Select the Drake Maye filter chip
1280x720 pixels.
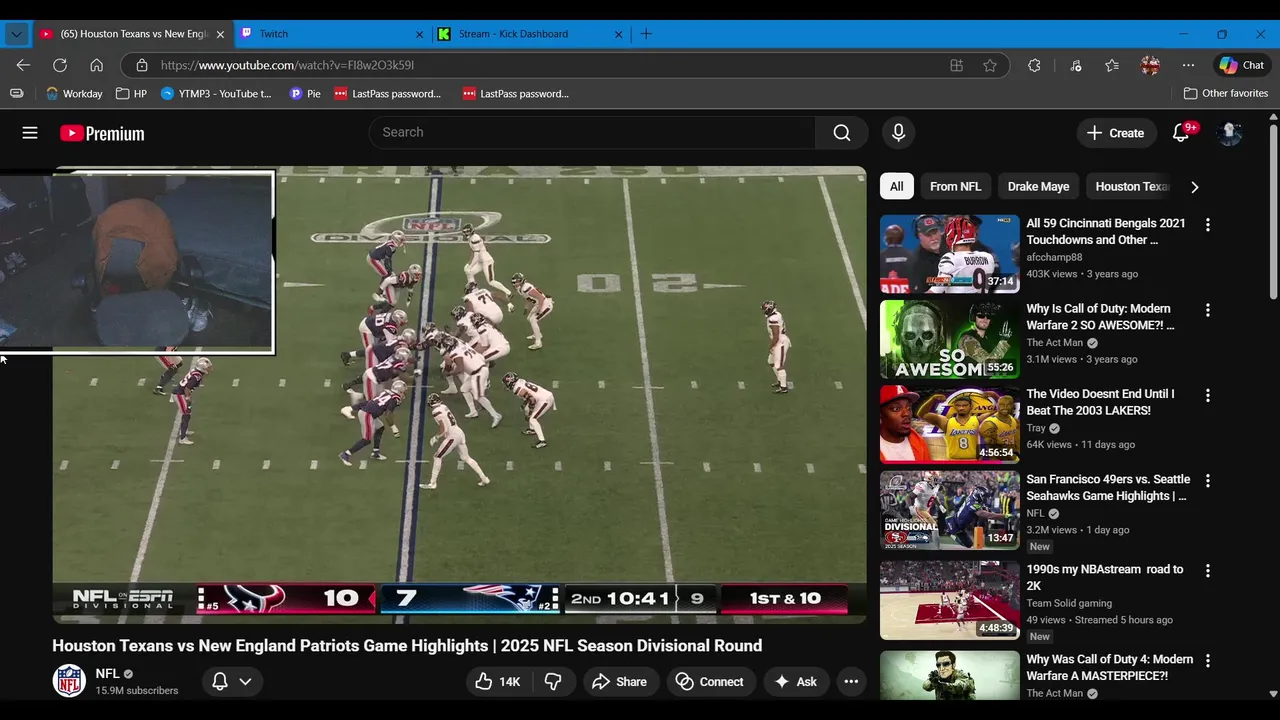pyautogui.click(x=1038, y=186)
